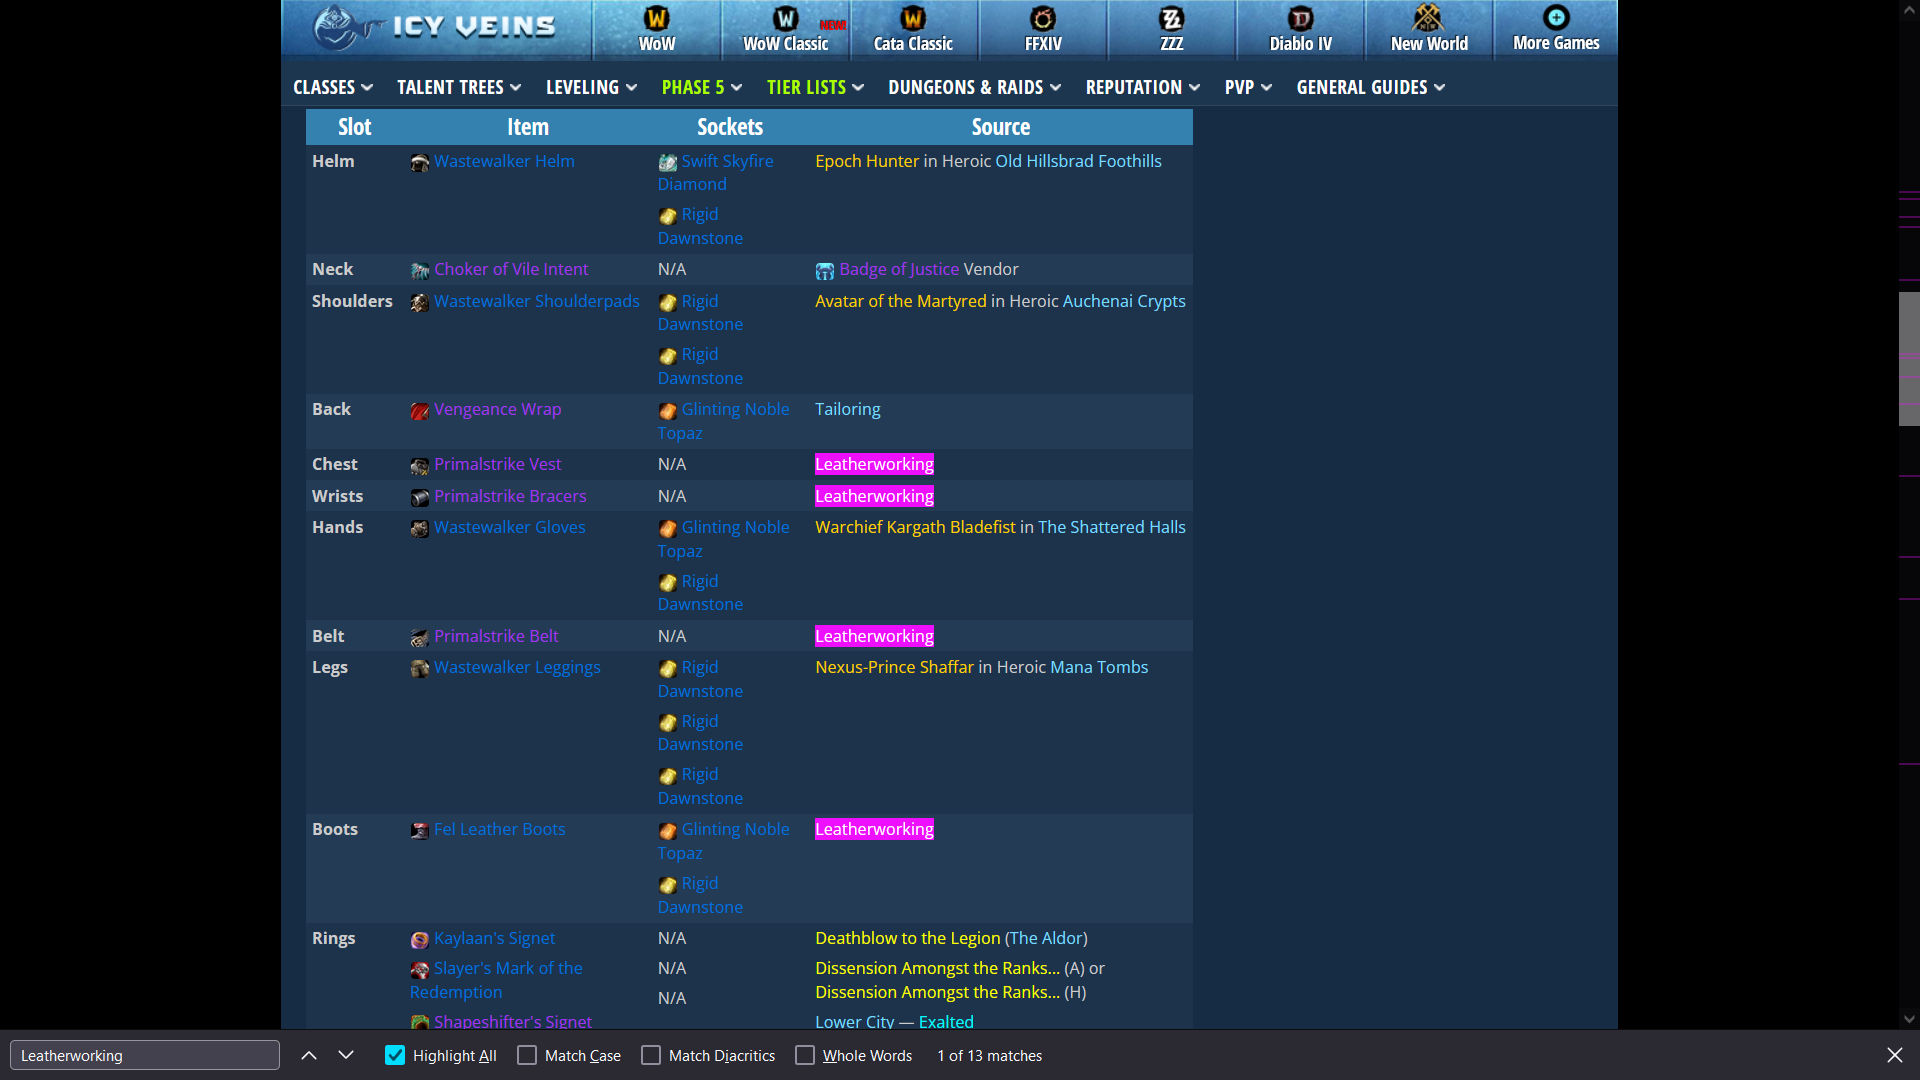Close the find bar
The width and height of the screenshot is (1920, 1080).
pos(1895,1055)
